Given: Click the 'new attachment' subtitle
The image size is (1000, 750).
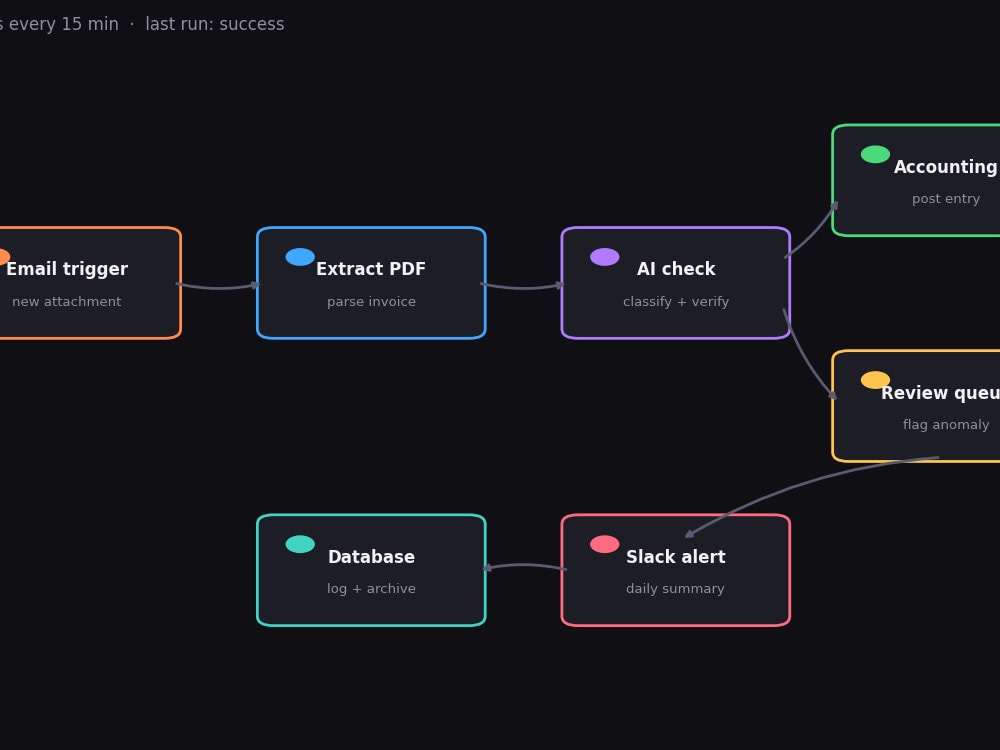Looking at the screenshot, I should pyautogui.click(x=66, y=302).
